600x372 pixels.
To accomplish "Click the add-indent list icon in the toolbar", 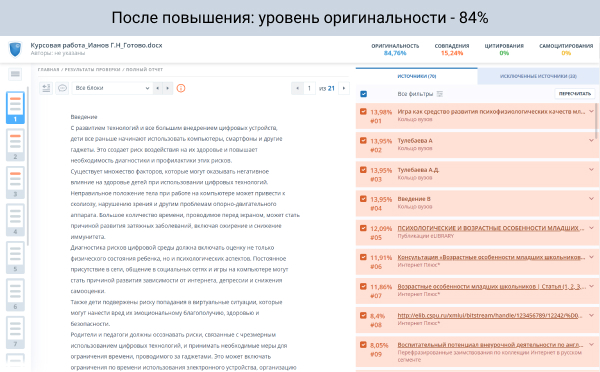I will point(46,88).
